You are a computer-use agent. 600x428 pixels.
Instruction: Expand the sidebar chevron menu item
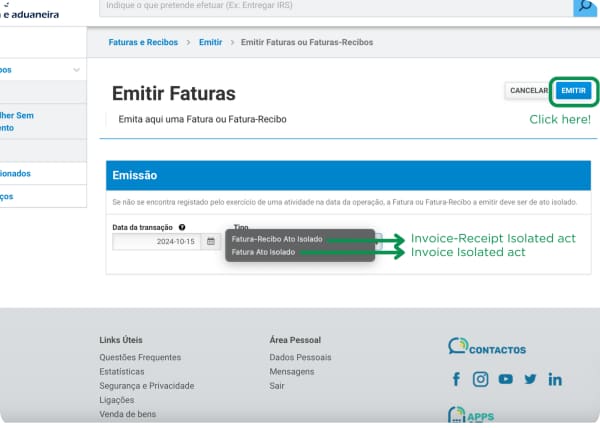coord(77,70)
